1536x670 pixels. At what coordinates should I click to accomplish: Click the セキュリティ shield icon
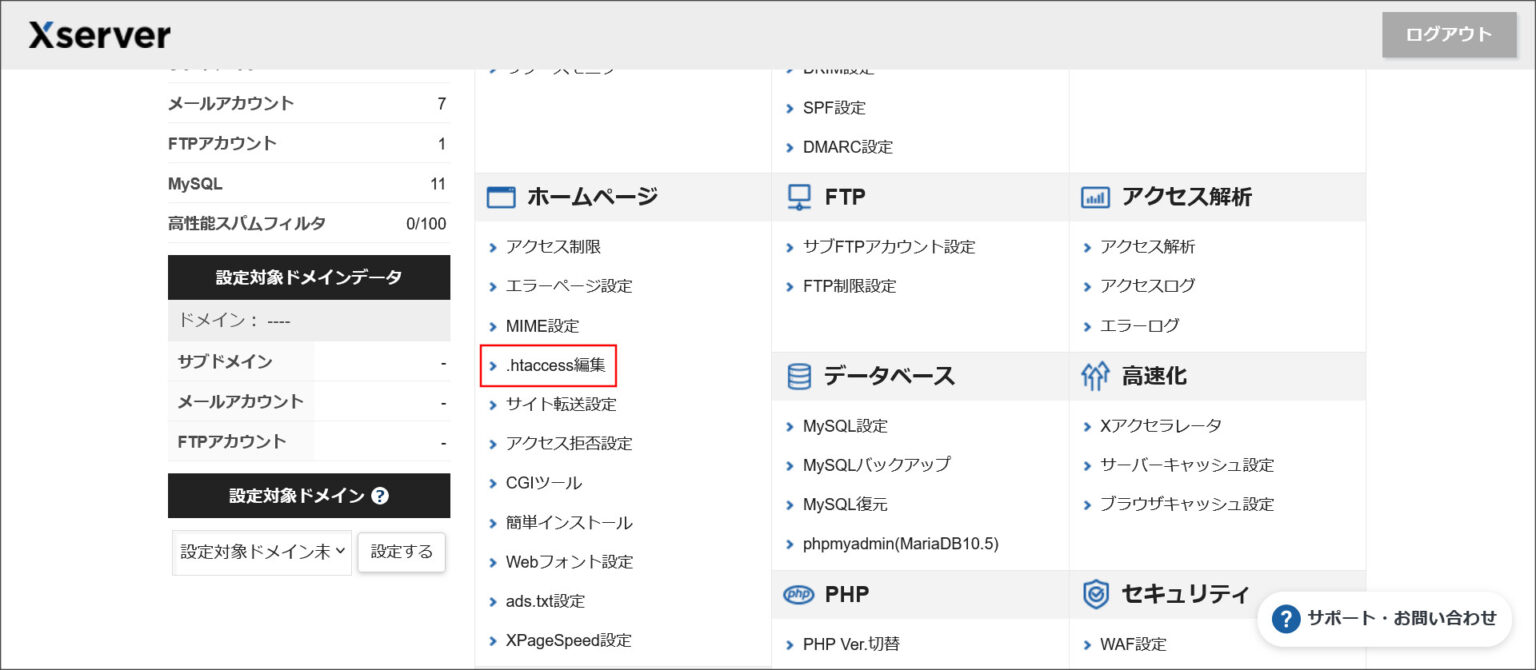(x=1096, y=594)
